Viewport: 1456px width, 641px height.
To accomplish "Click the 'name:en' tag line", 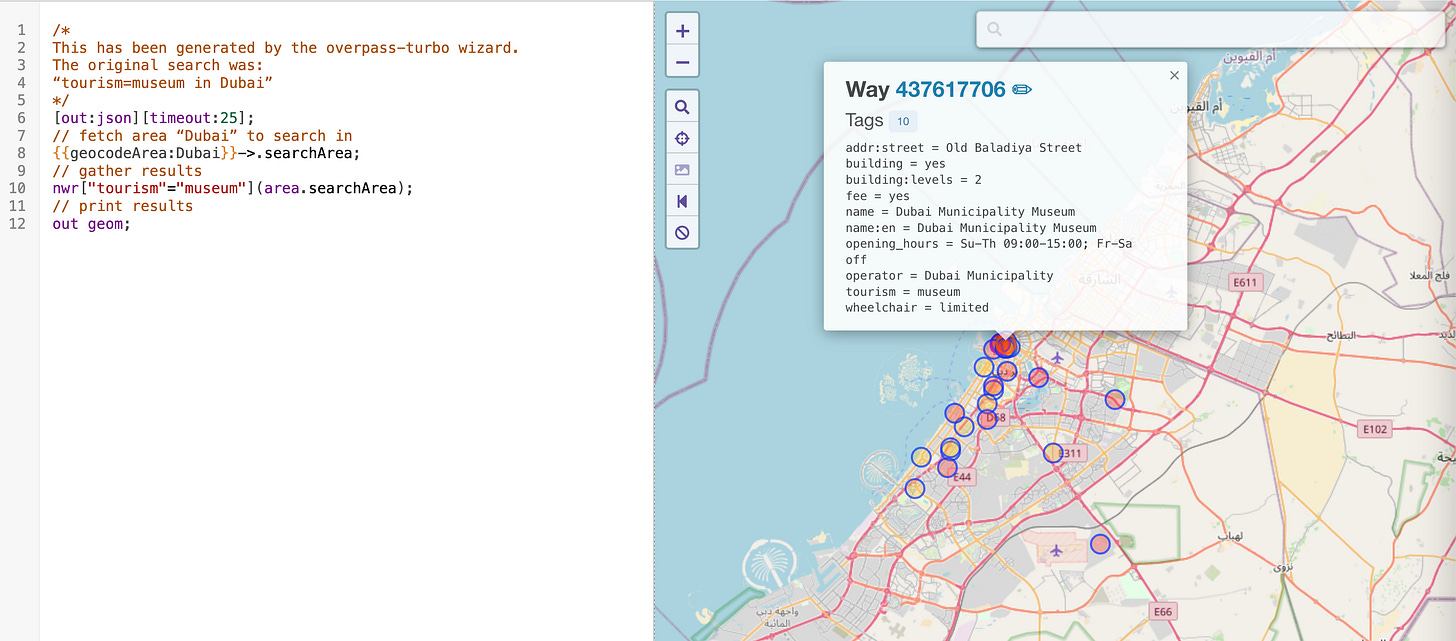I will click(971, 228).
